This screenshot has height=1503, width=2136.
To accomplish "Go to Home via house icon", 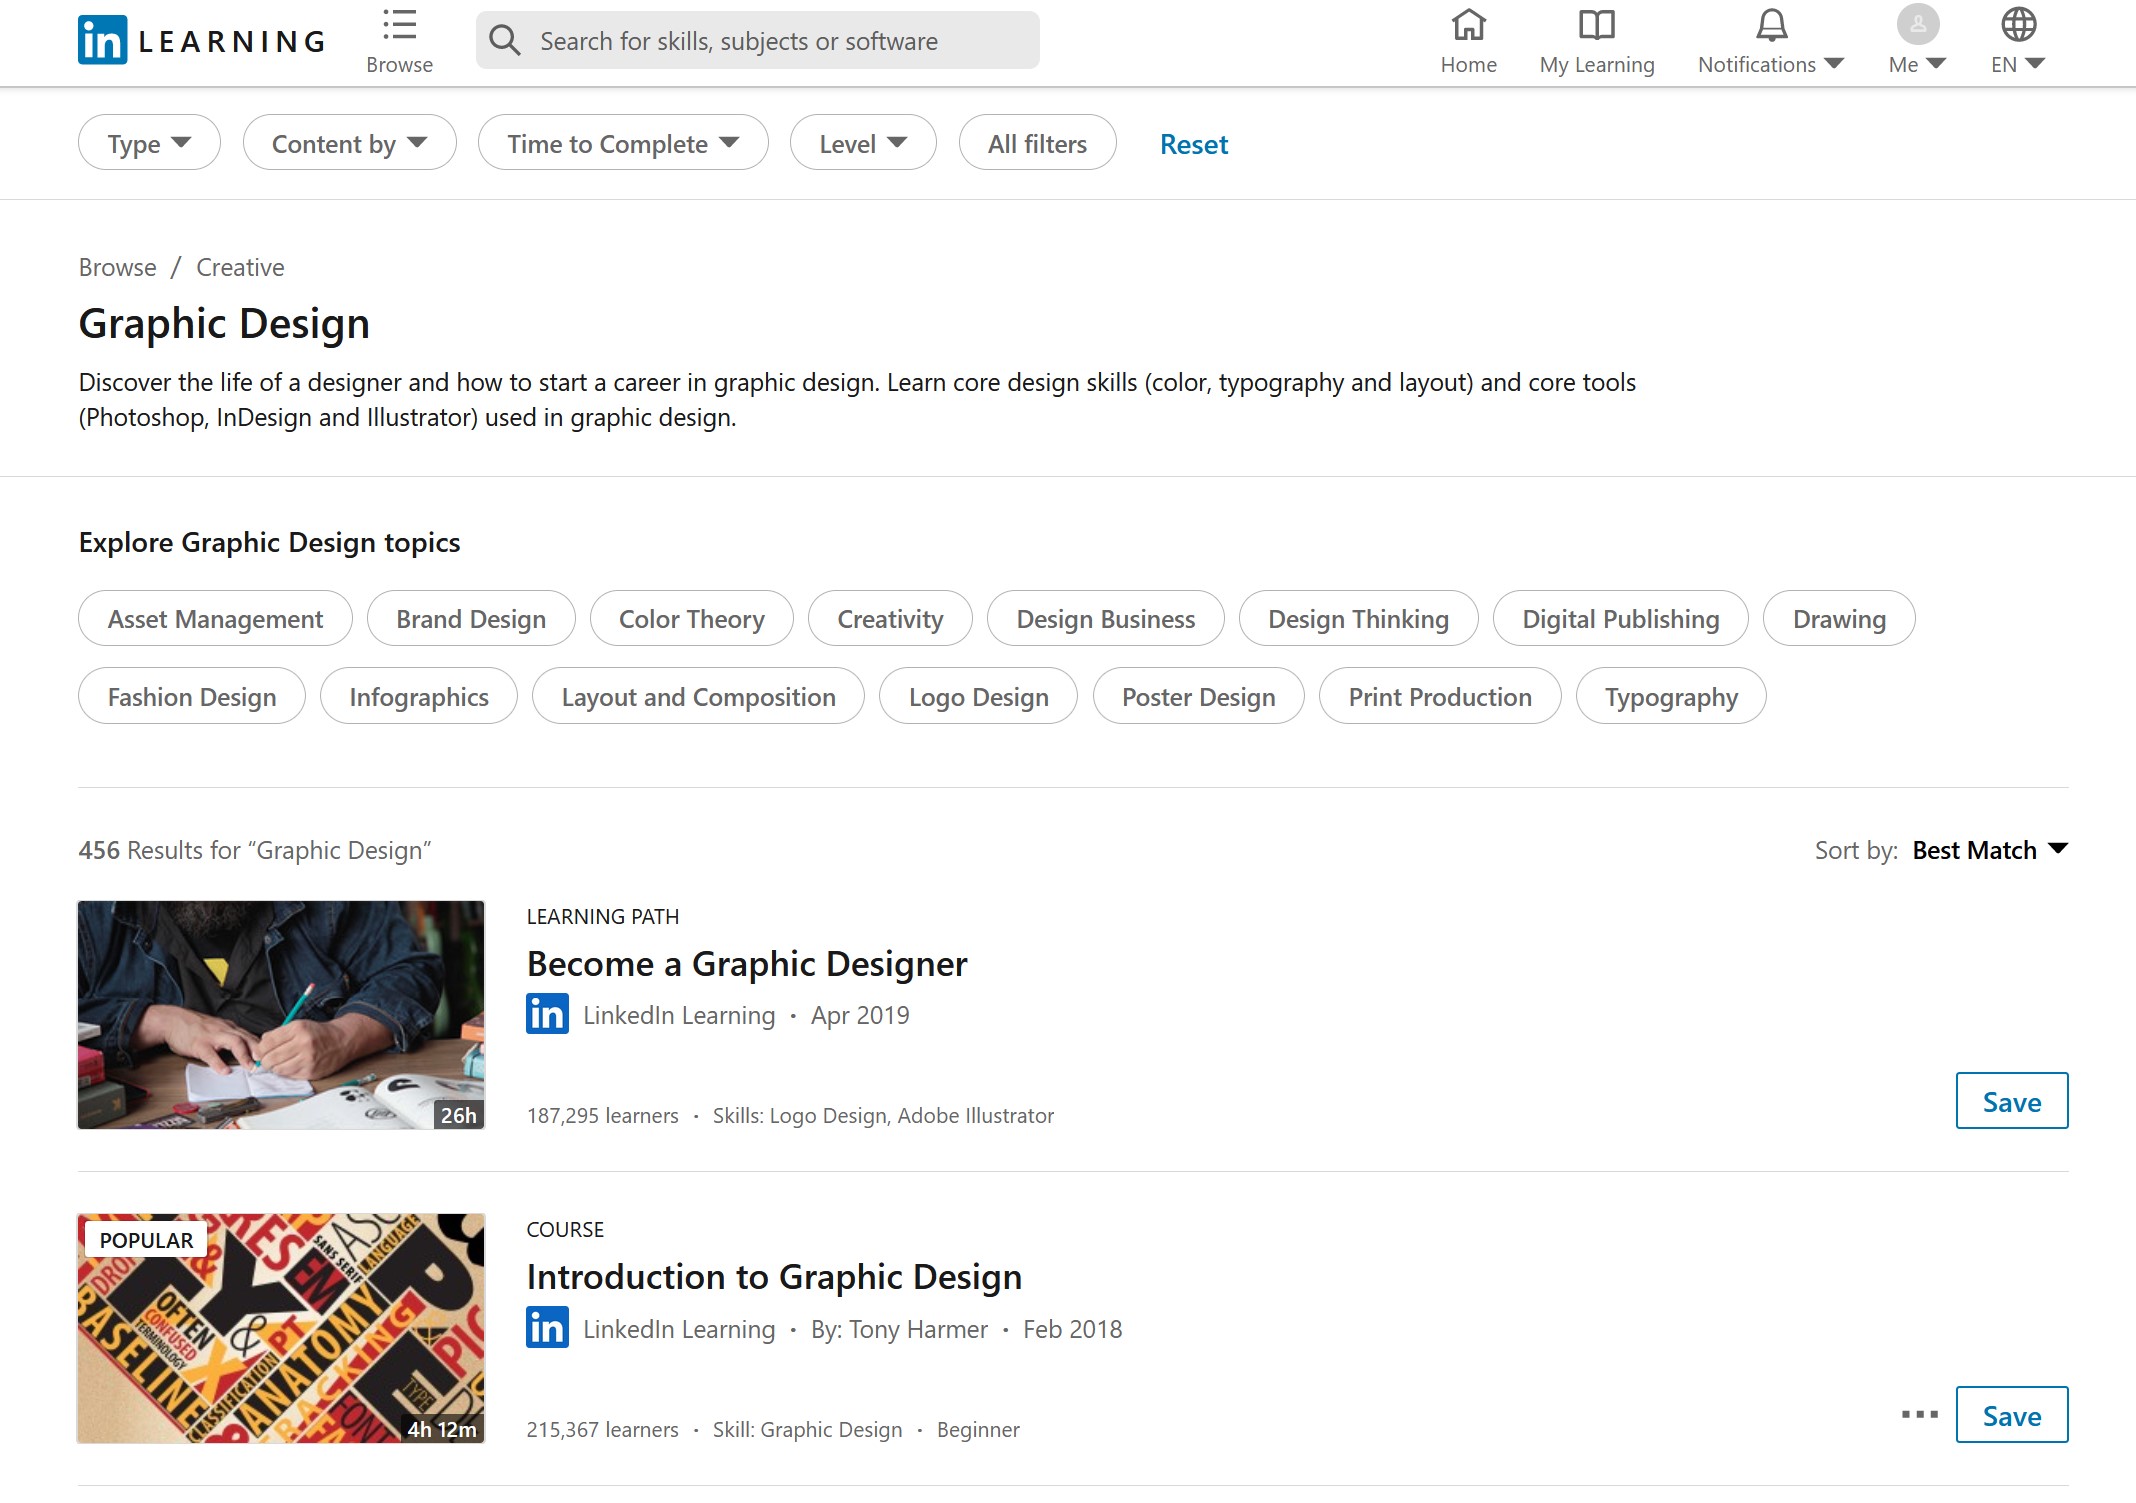I will click(x=1468, y=25).
